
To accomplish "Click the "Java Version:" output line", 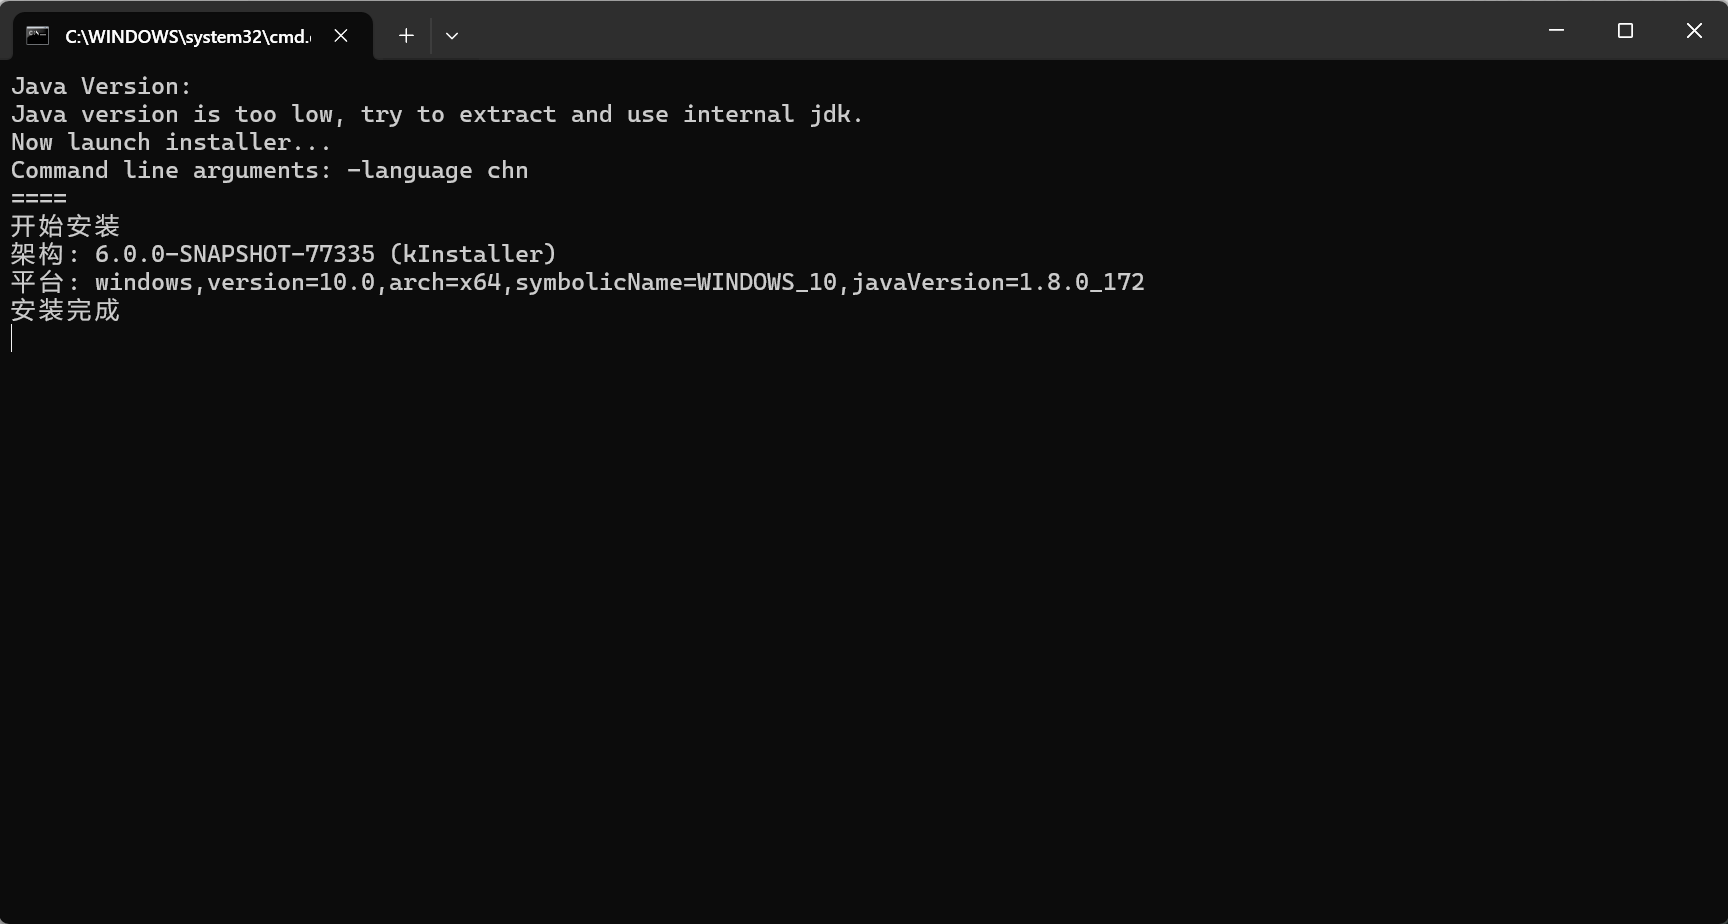I will 101,86.
